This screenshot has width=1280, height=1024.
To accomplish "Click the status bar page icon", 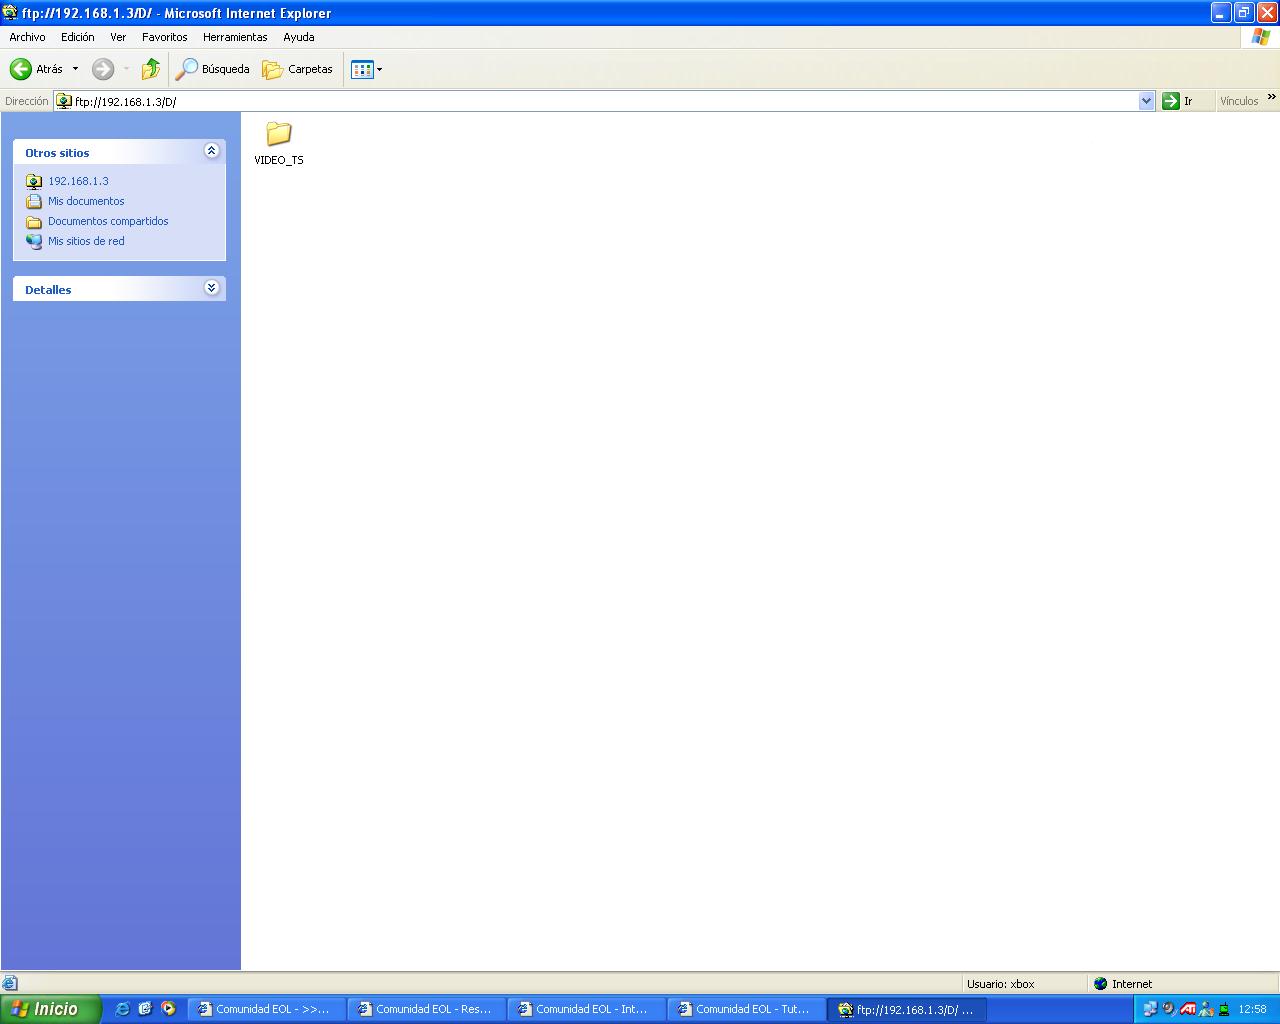I will point(10,984).
